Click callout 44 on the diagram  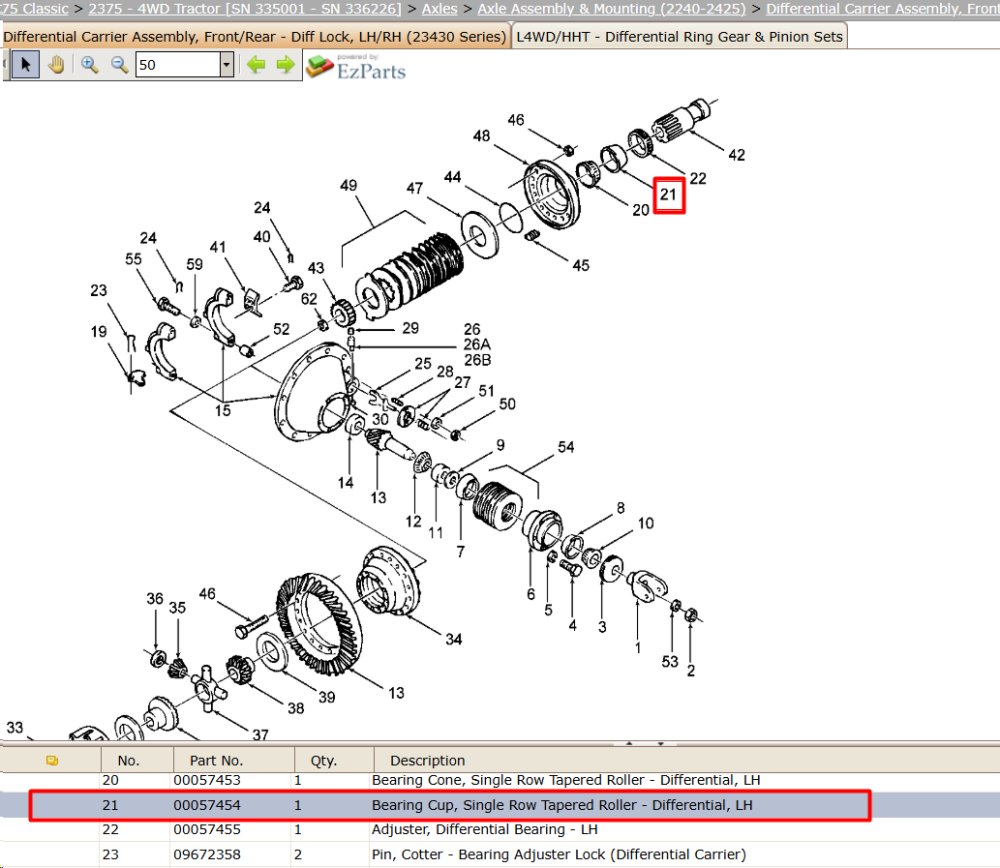point(452,177)
